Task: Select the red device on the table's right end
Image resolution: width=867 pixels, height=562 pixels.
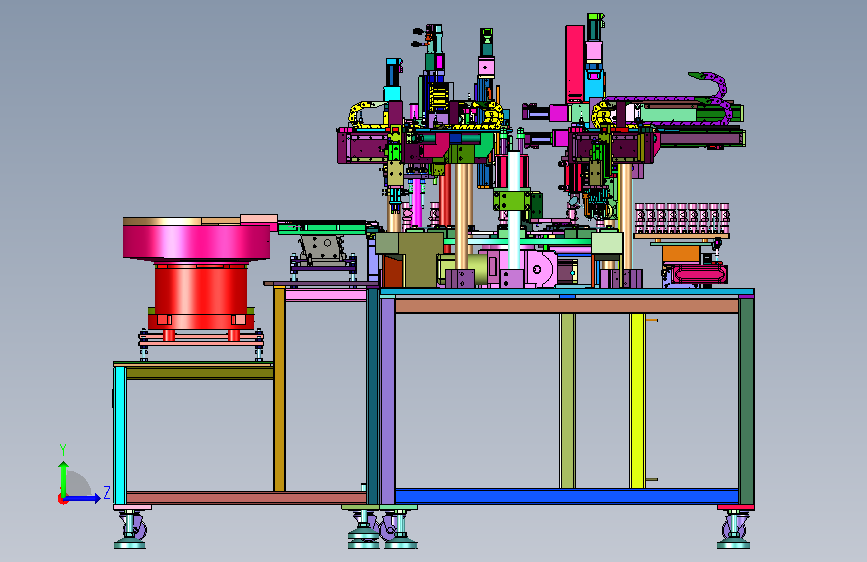Action: tap(698, 275)
